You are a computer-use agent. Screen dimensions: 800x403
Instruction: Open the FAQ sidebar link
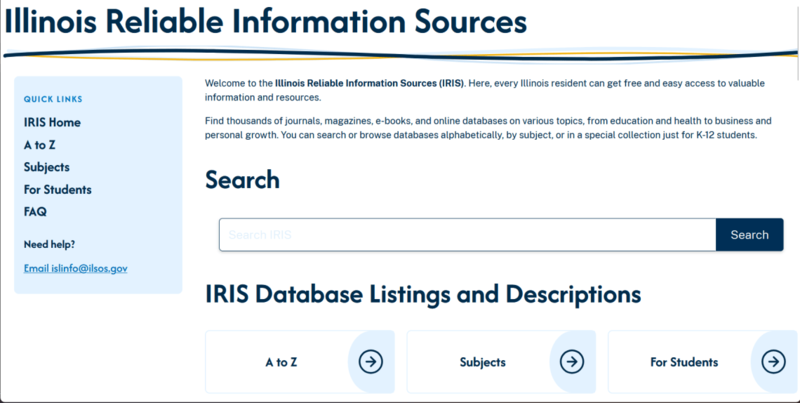click(35, 212)
